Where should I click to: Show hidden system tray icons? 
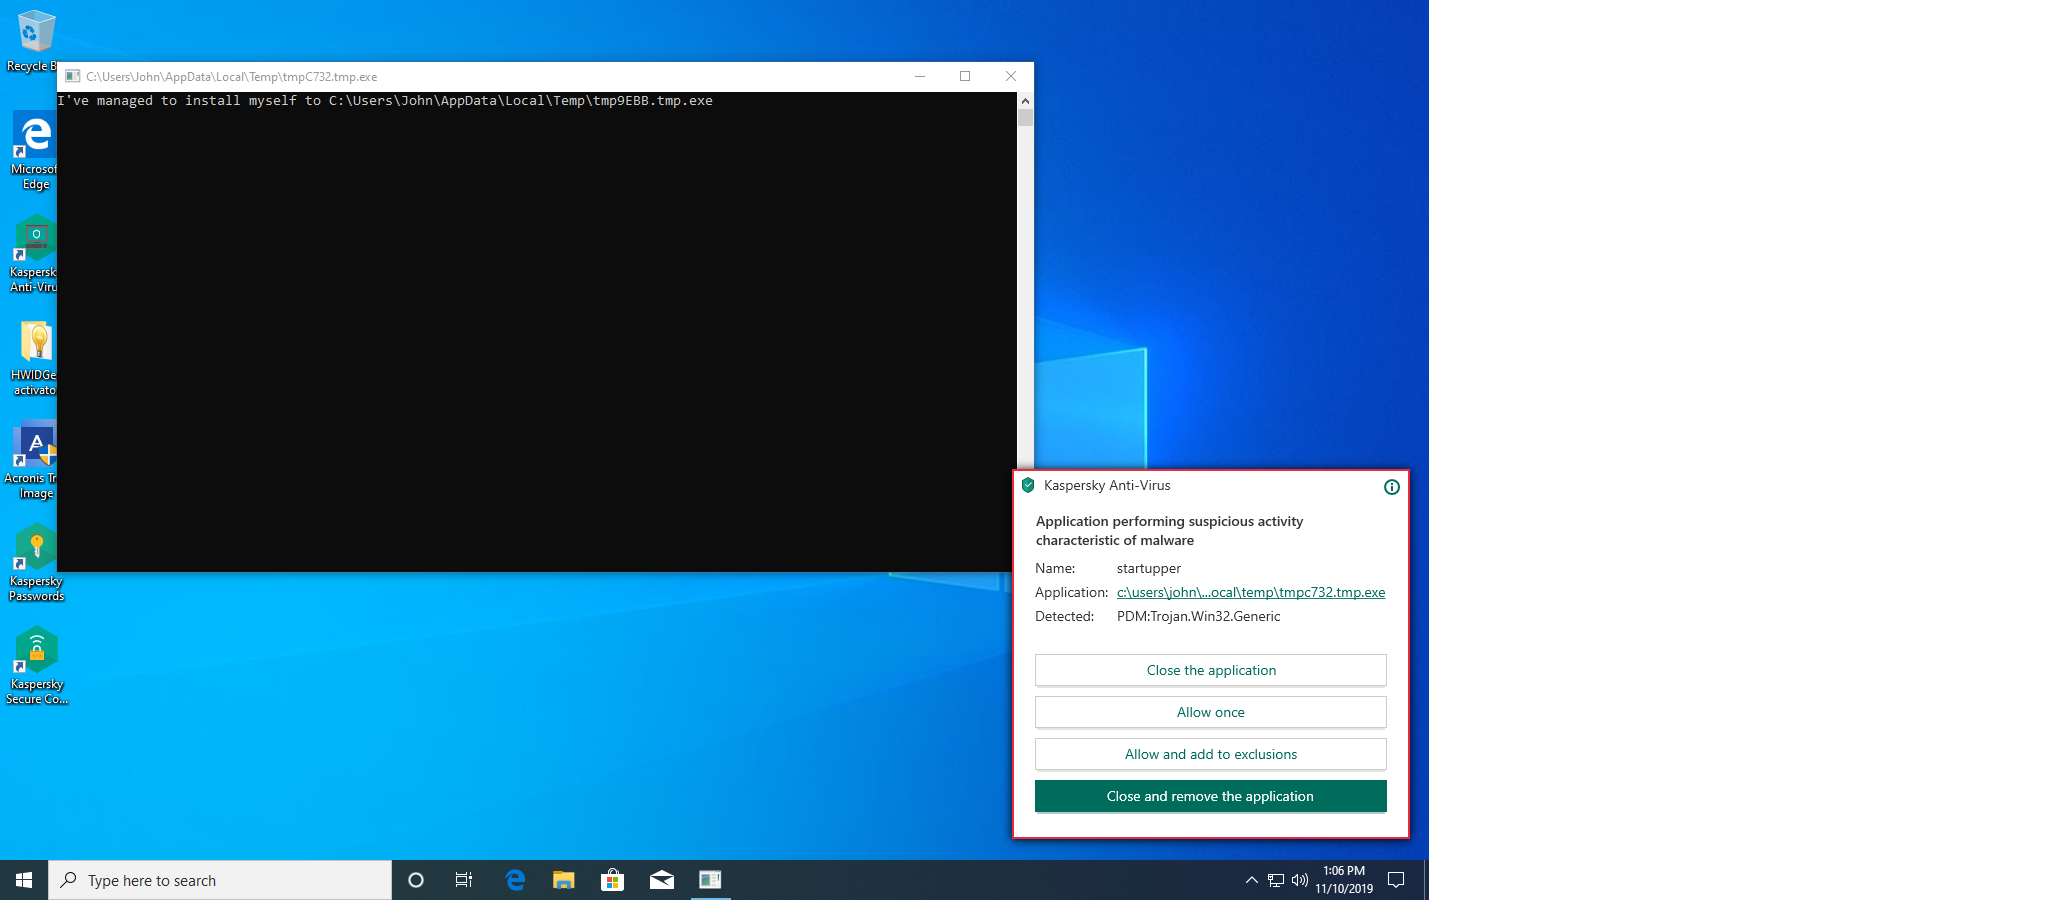pos(1251,881)
